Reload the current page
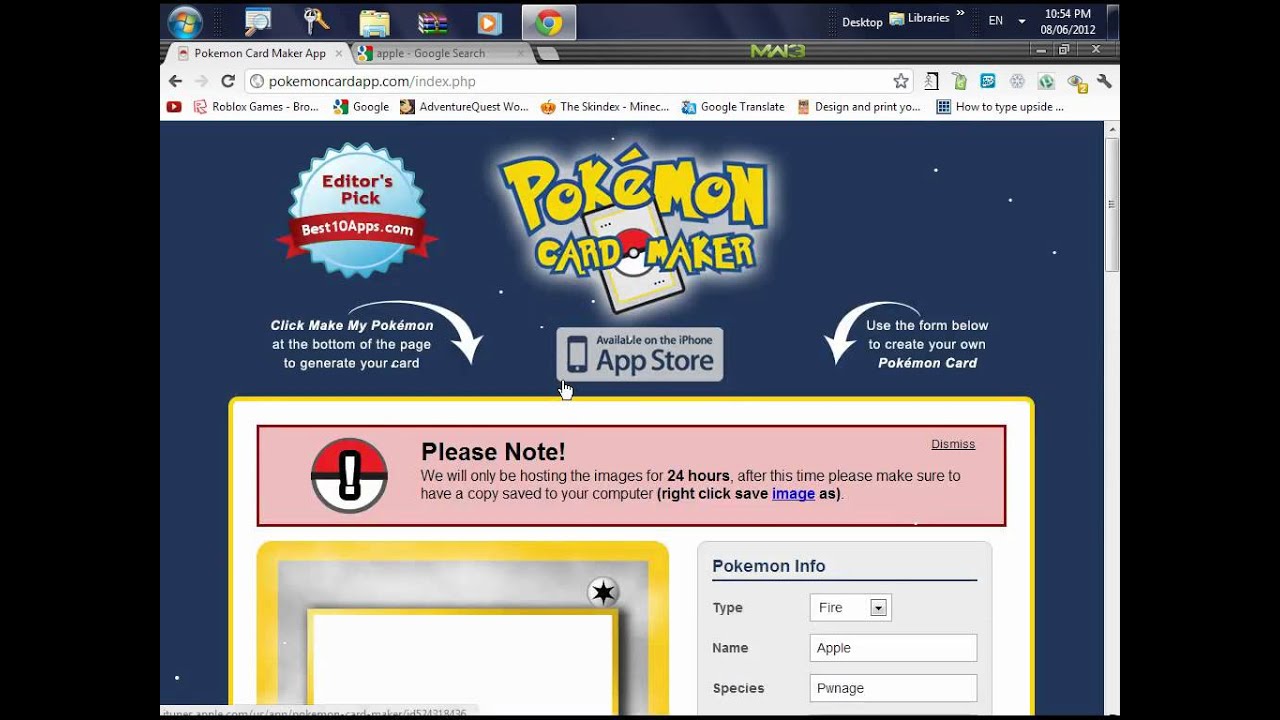The width and height of the screenshot is (1280, 720). (228, 81)
